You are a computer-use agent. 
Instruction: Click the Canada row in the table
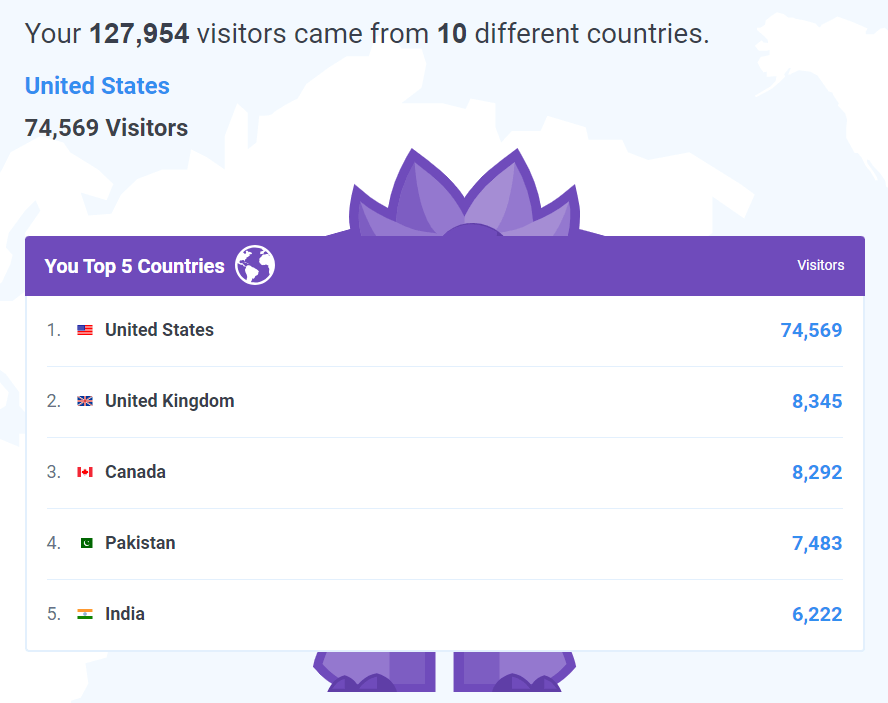[x=444, y=471]
